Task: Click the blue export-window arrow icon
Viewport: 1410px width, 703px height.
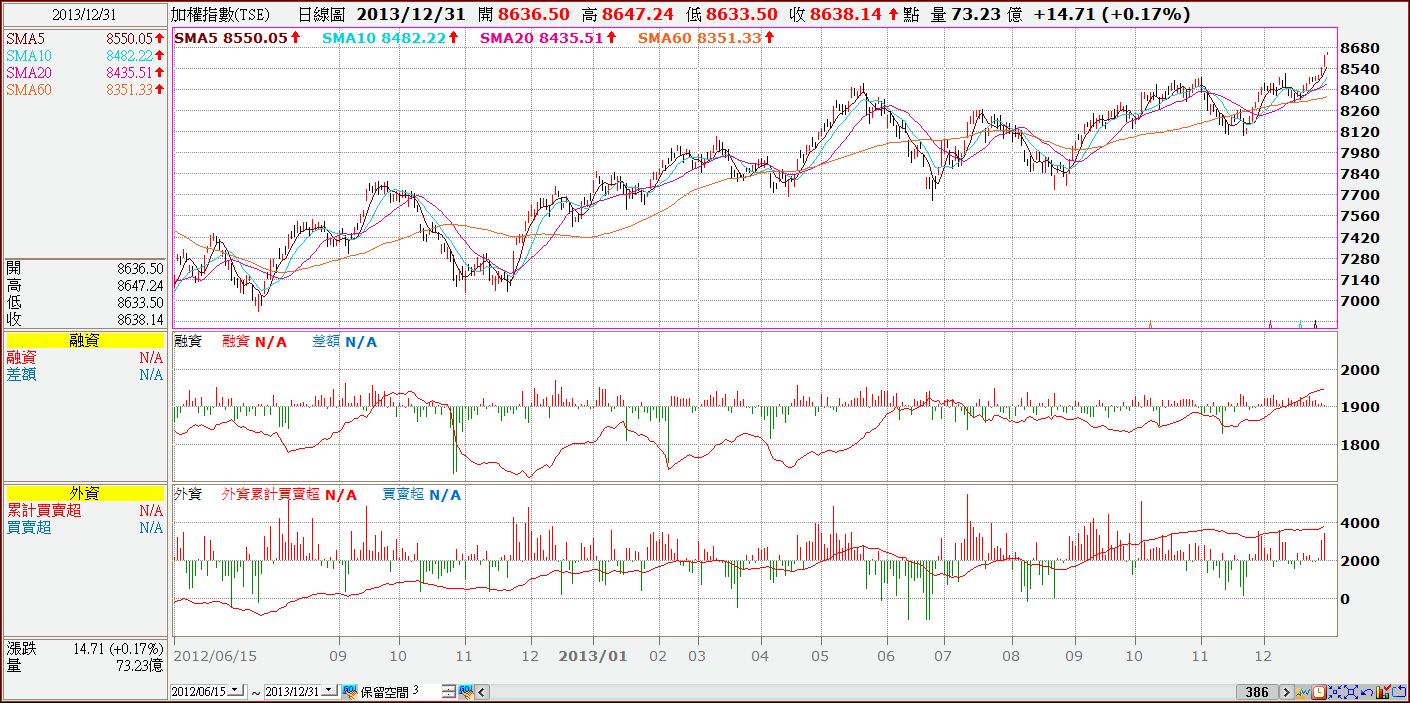Action: click(1399, 692)
